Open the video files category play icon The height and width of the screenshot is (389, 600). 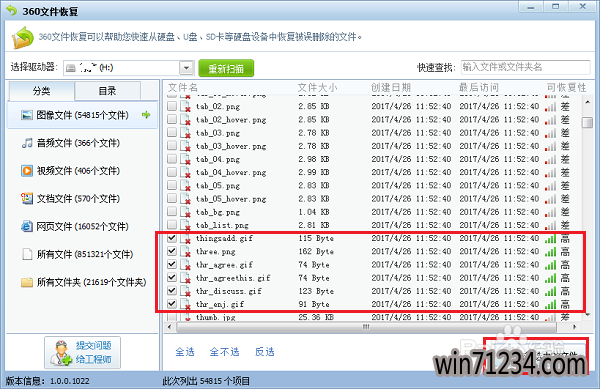27,171
